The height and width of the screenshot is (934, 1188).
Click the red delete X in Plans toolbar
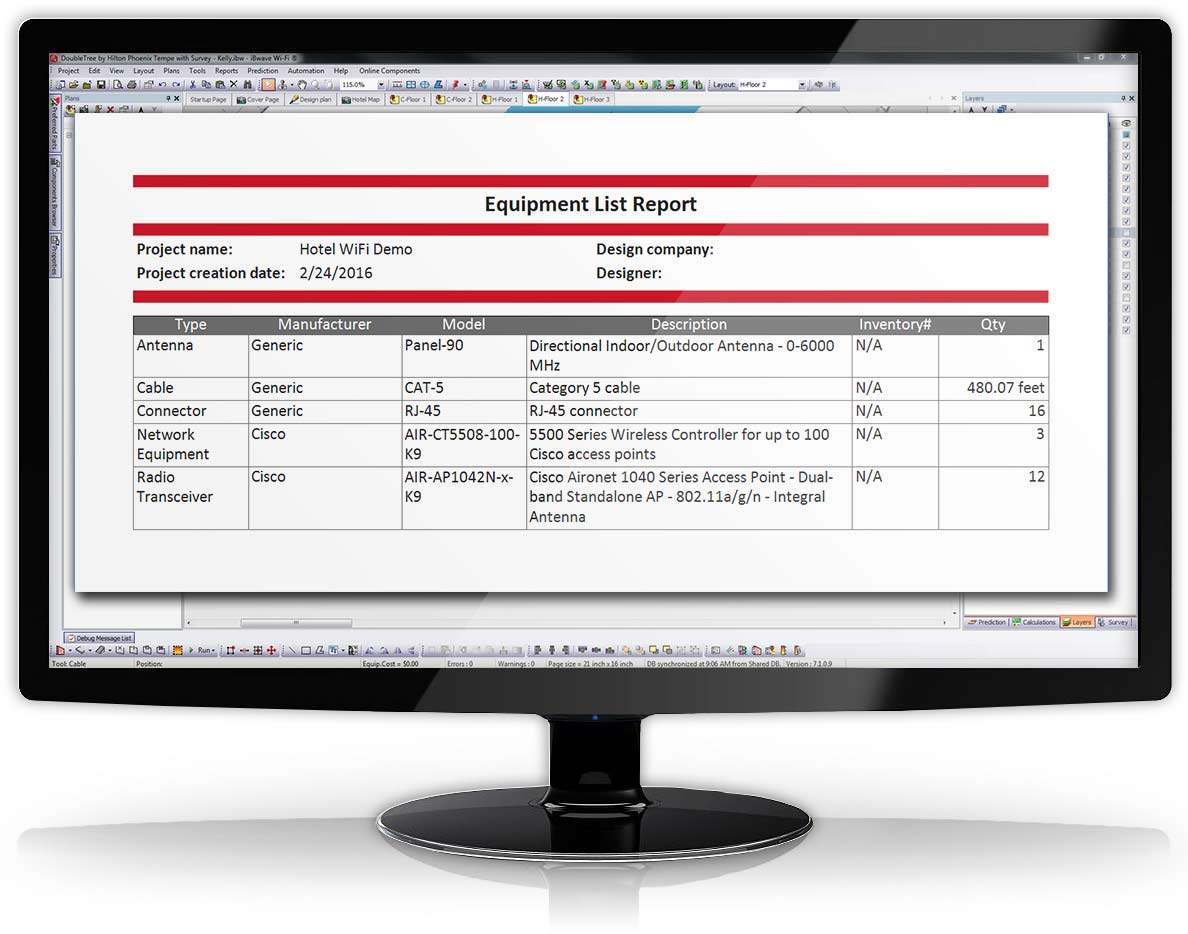(110, 110)
